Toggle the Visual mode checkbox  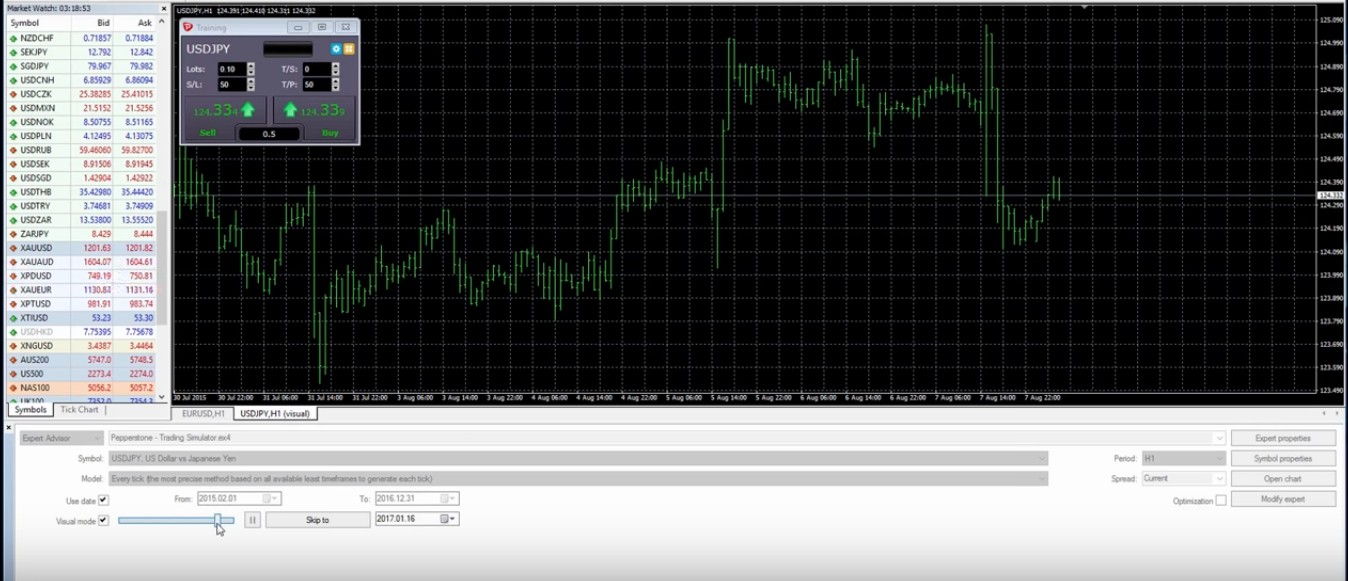103,521
